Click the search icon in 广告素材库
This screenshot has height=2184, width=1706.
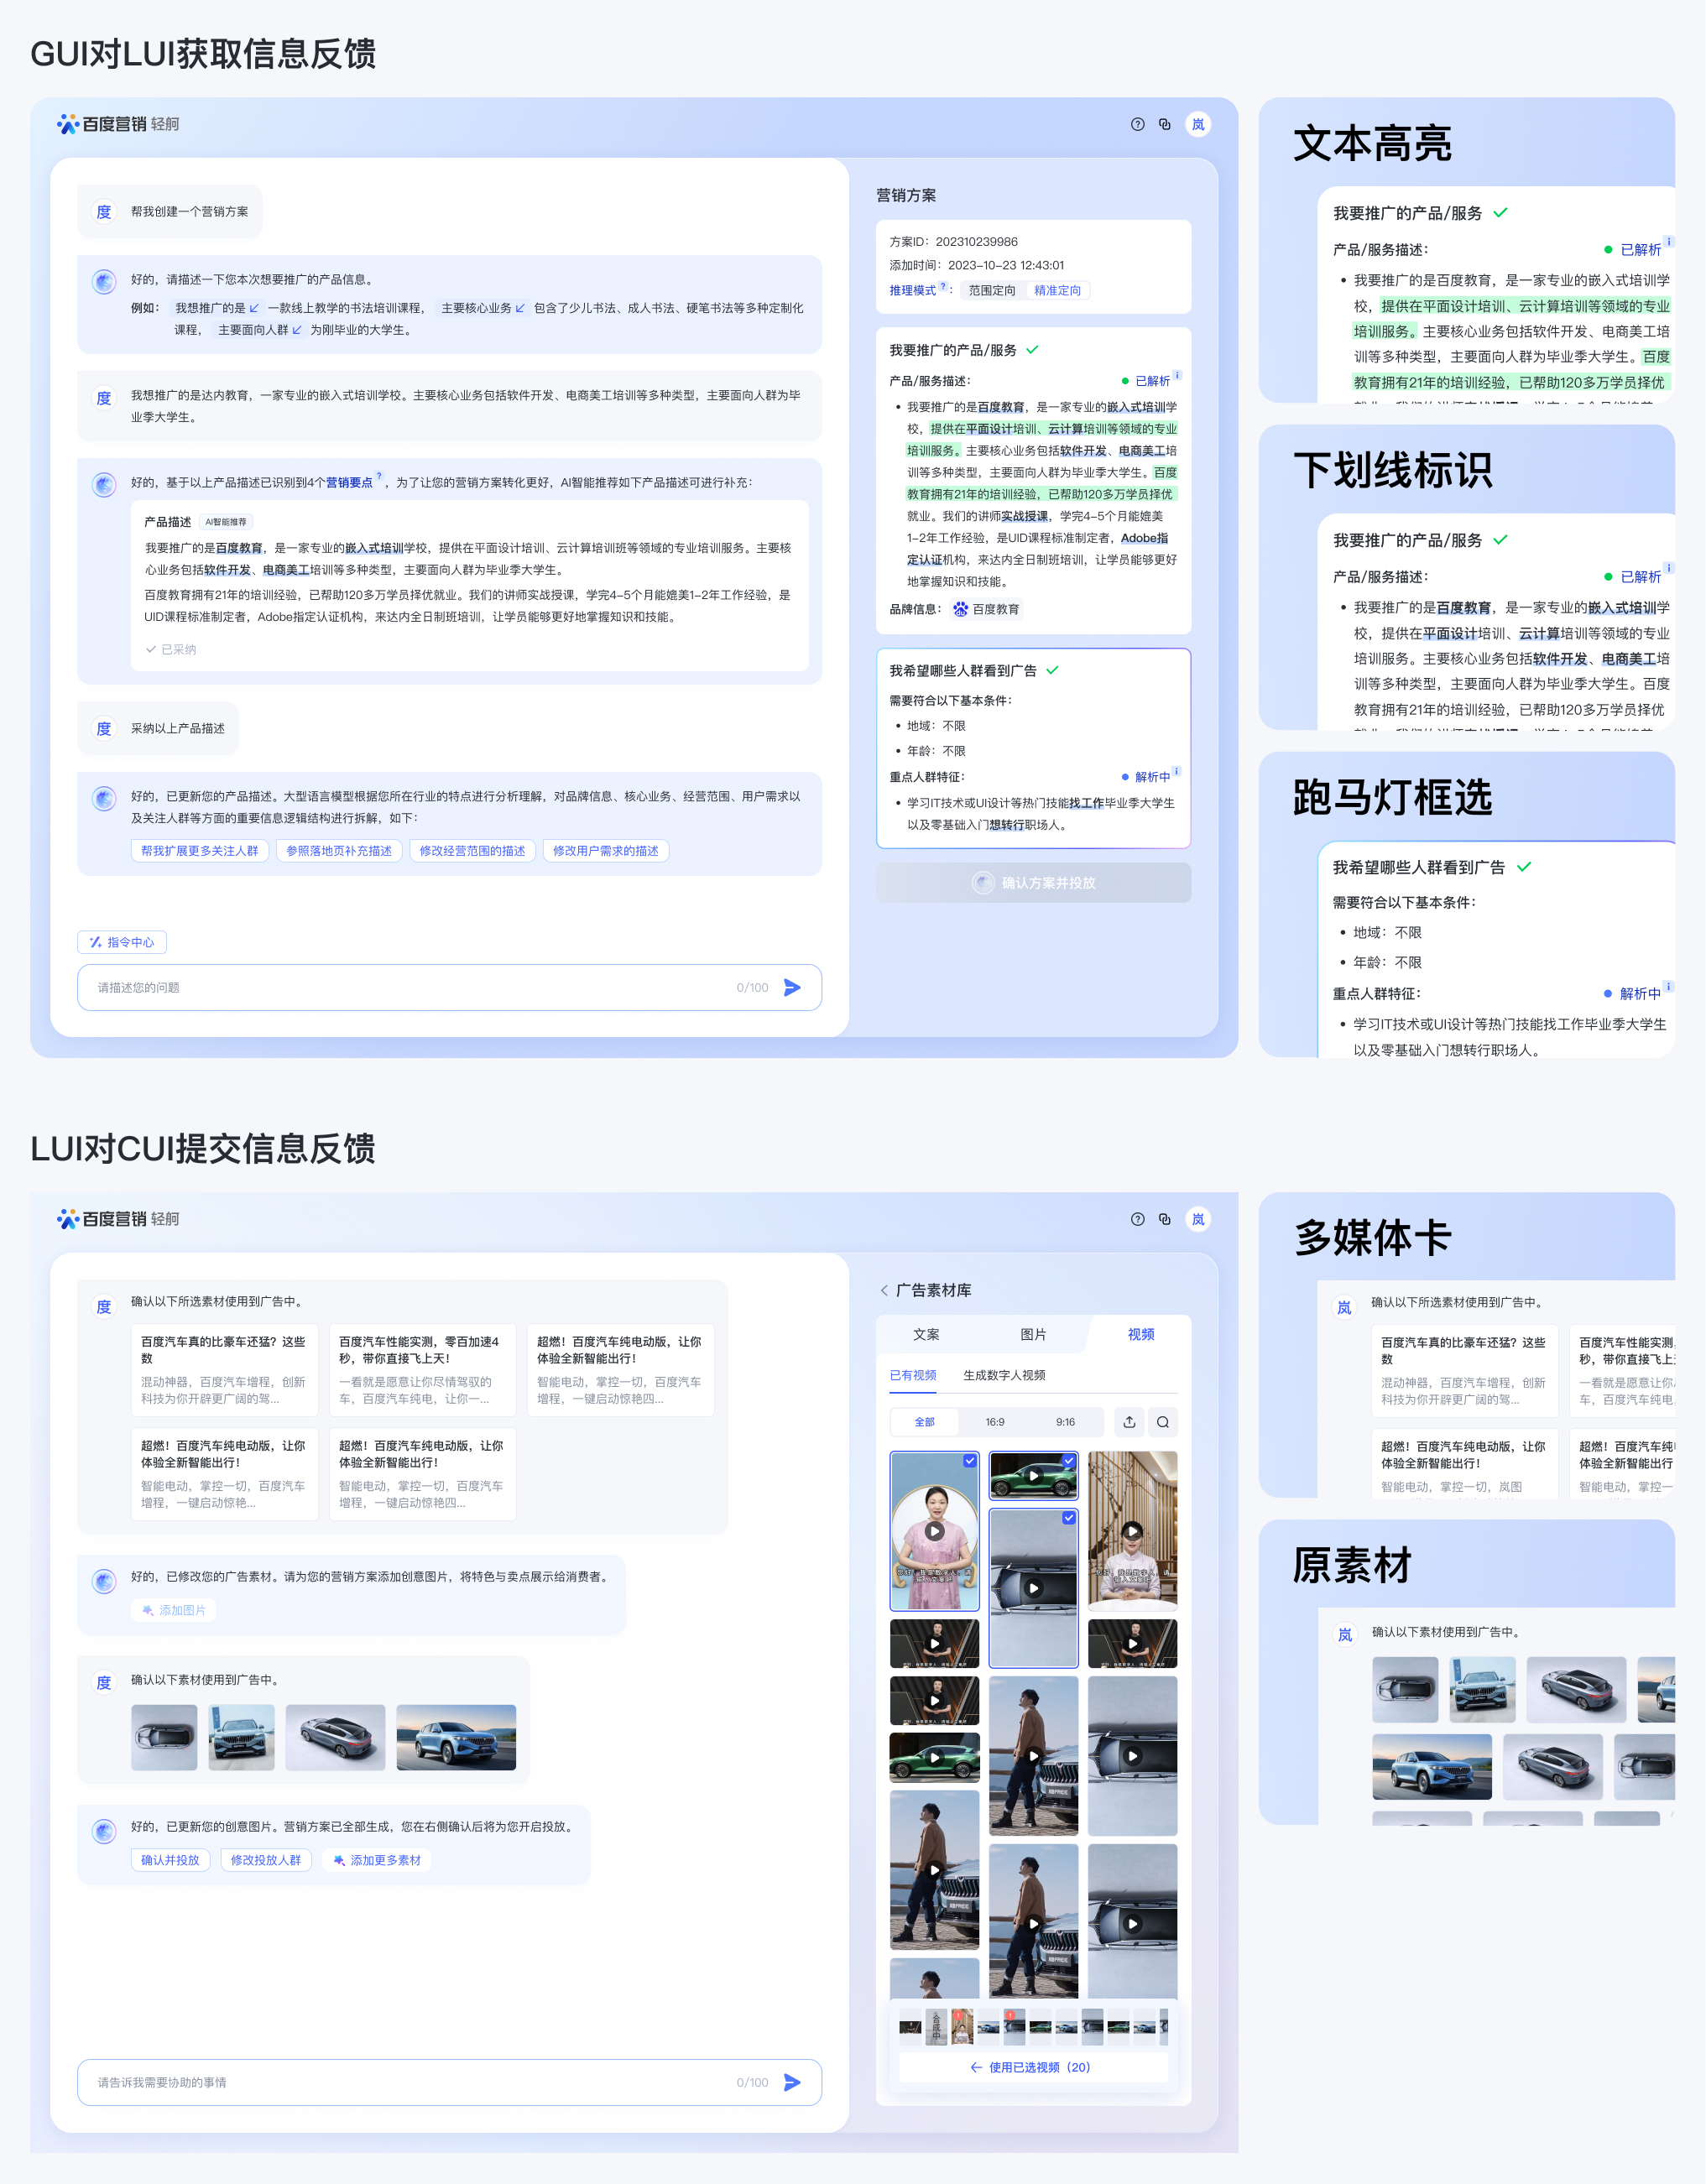tap(1163, 1422)
